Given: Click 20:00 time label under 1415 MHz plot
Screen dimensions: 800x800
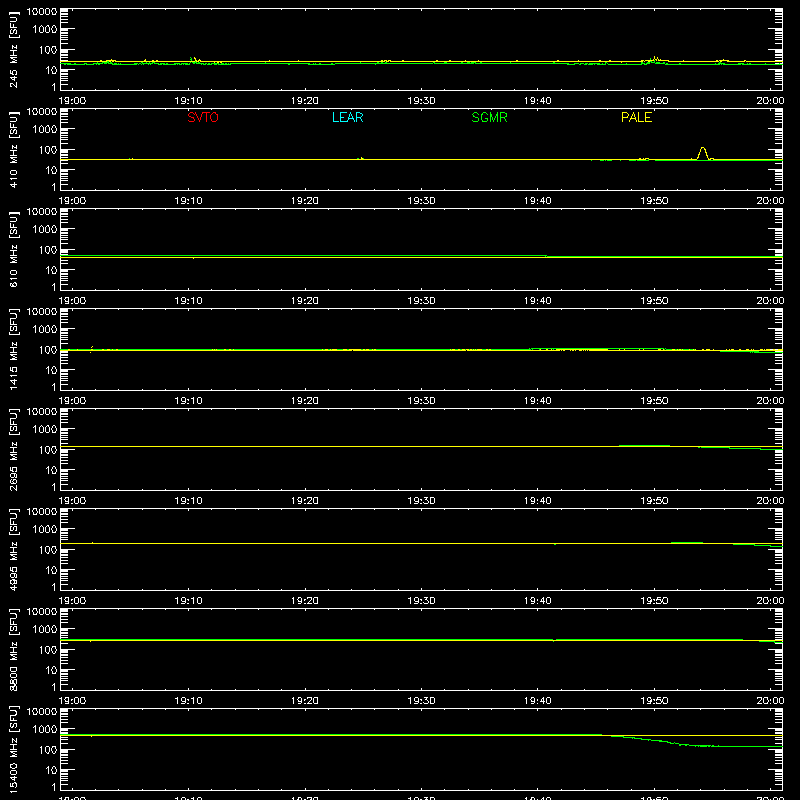Looking at the screenshot, I should [770, 401].
